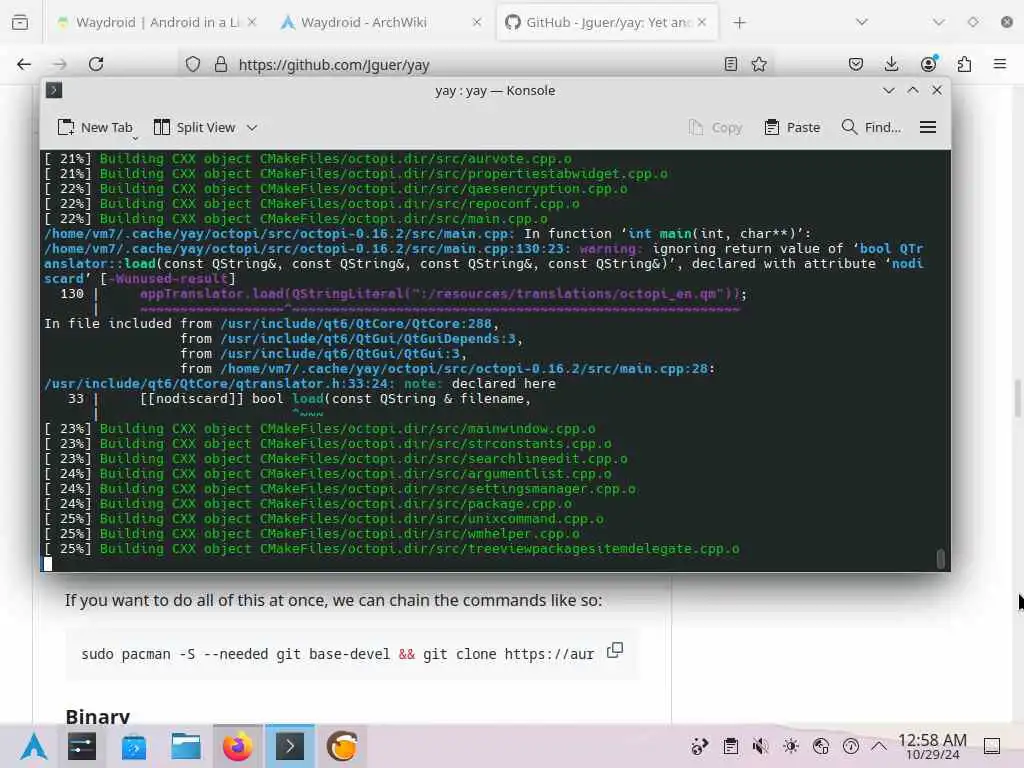The height and width of the screenshot is (768, 1024).
Task: Open Dolphin file manager from taskbar
Action: [x=186, y=746]
